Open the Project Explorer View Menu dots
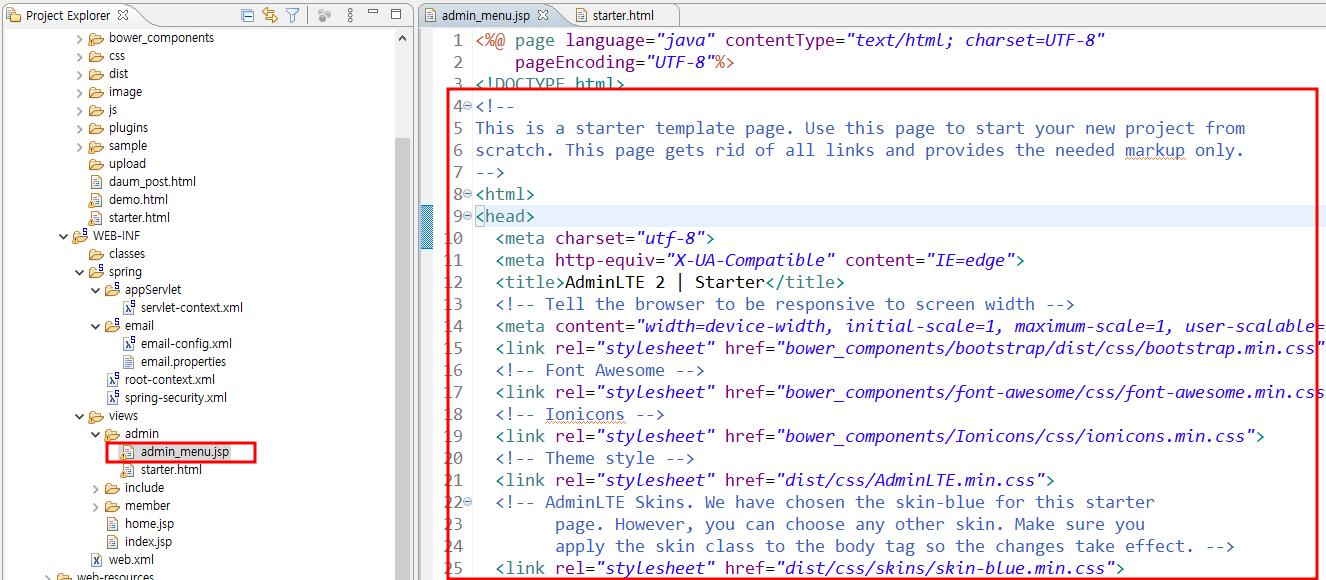Viewport: 1326px width, 580px height. [350, 15]
